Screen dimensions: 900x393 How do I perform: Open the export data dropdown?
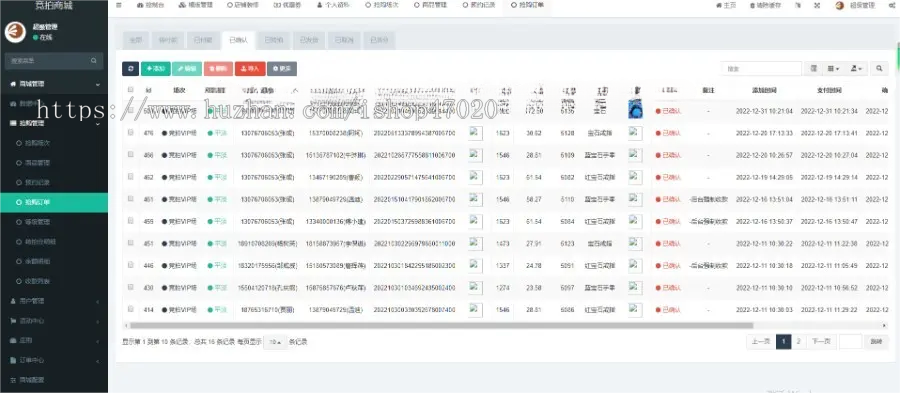click(856, 69)
